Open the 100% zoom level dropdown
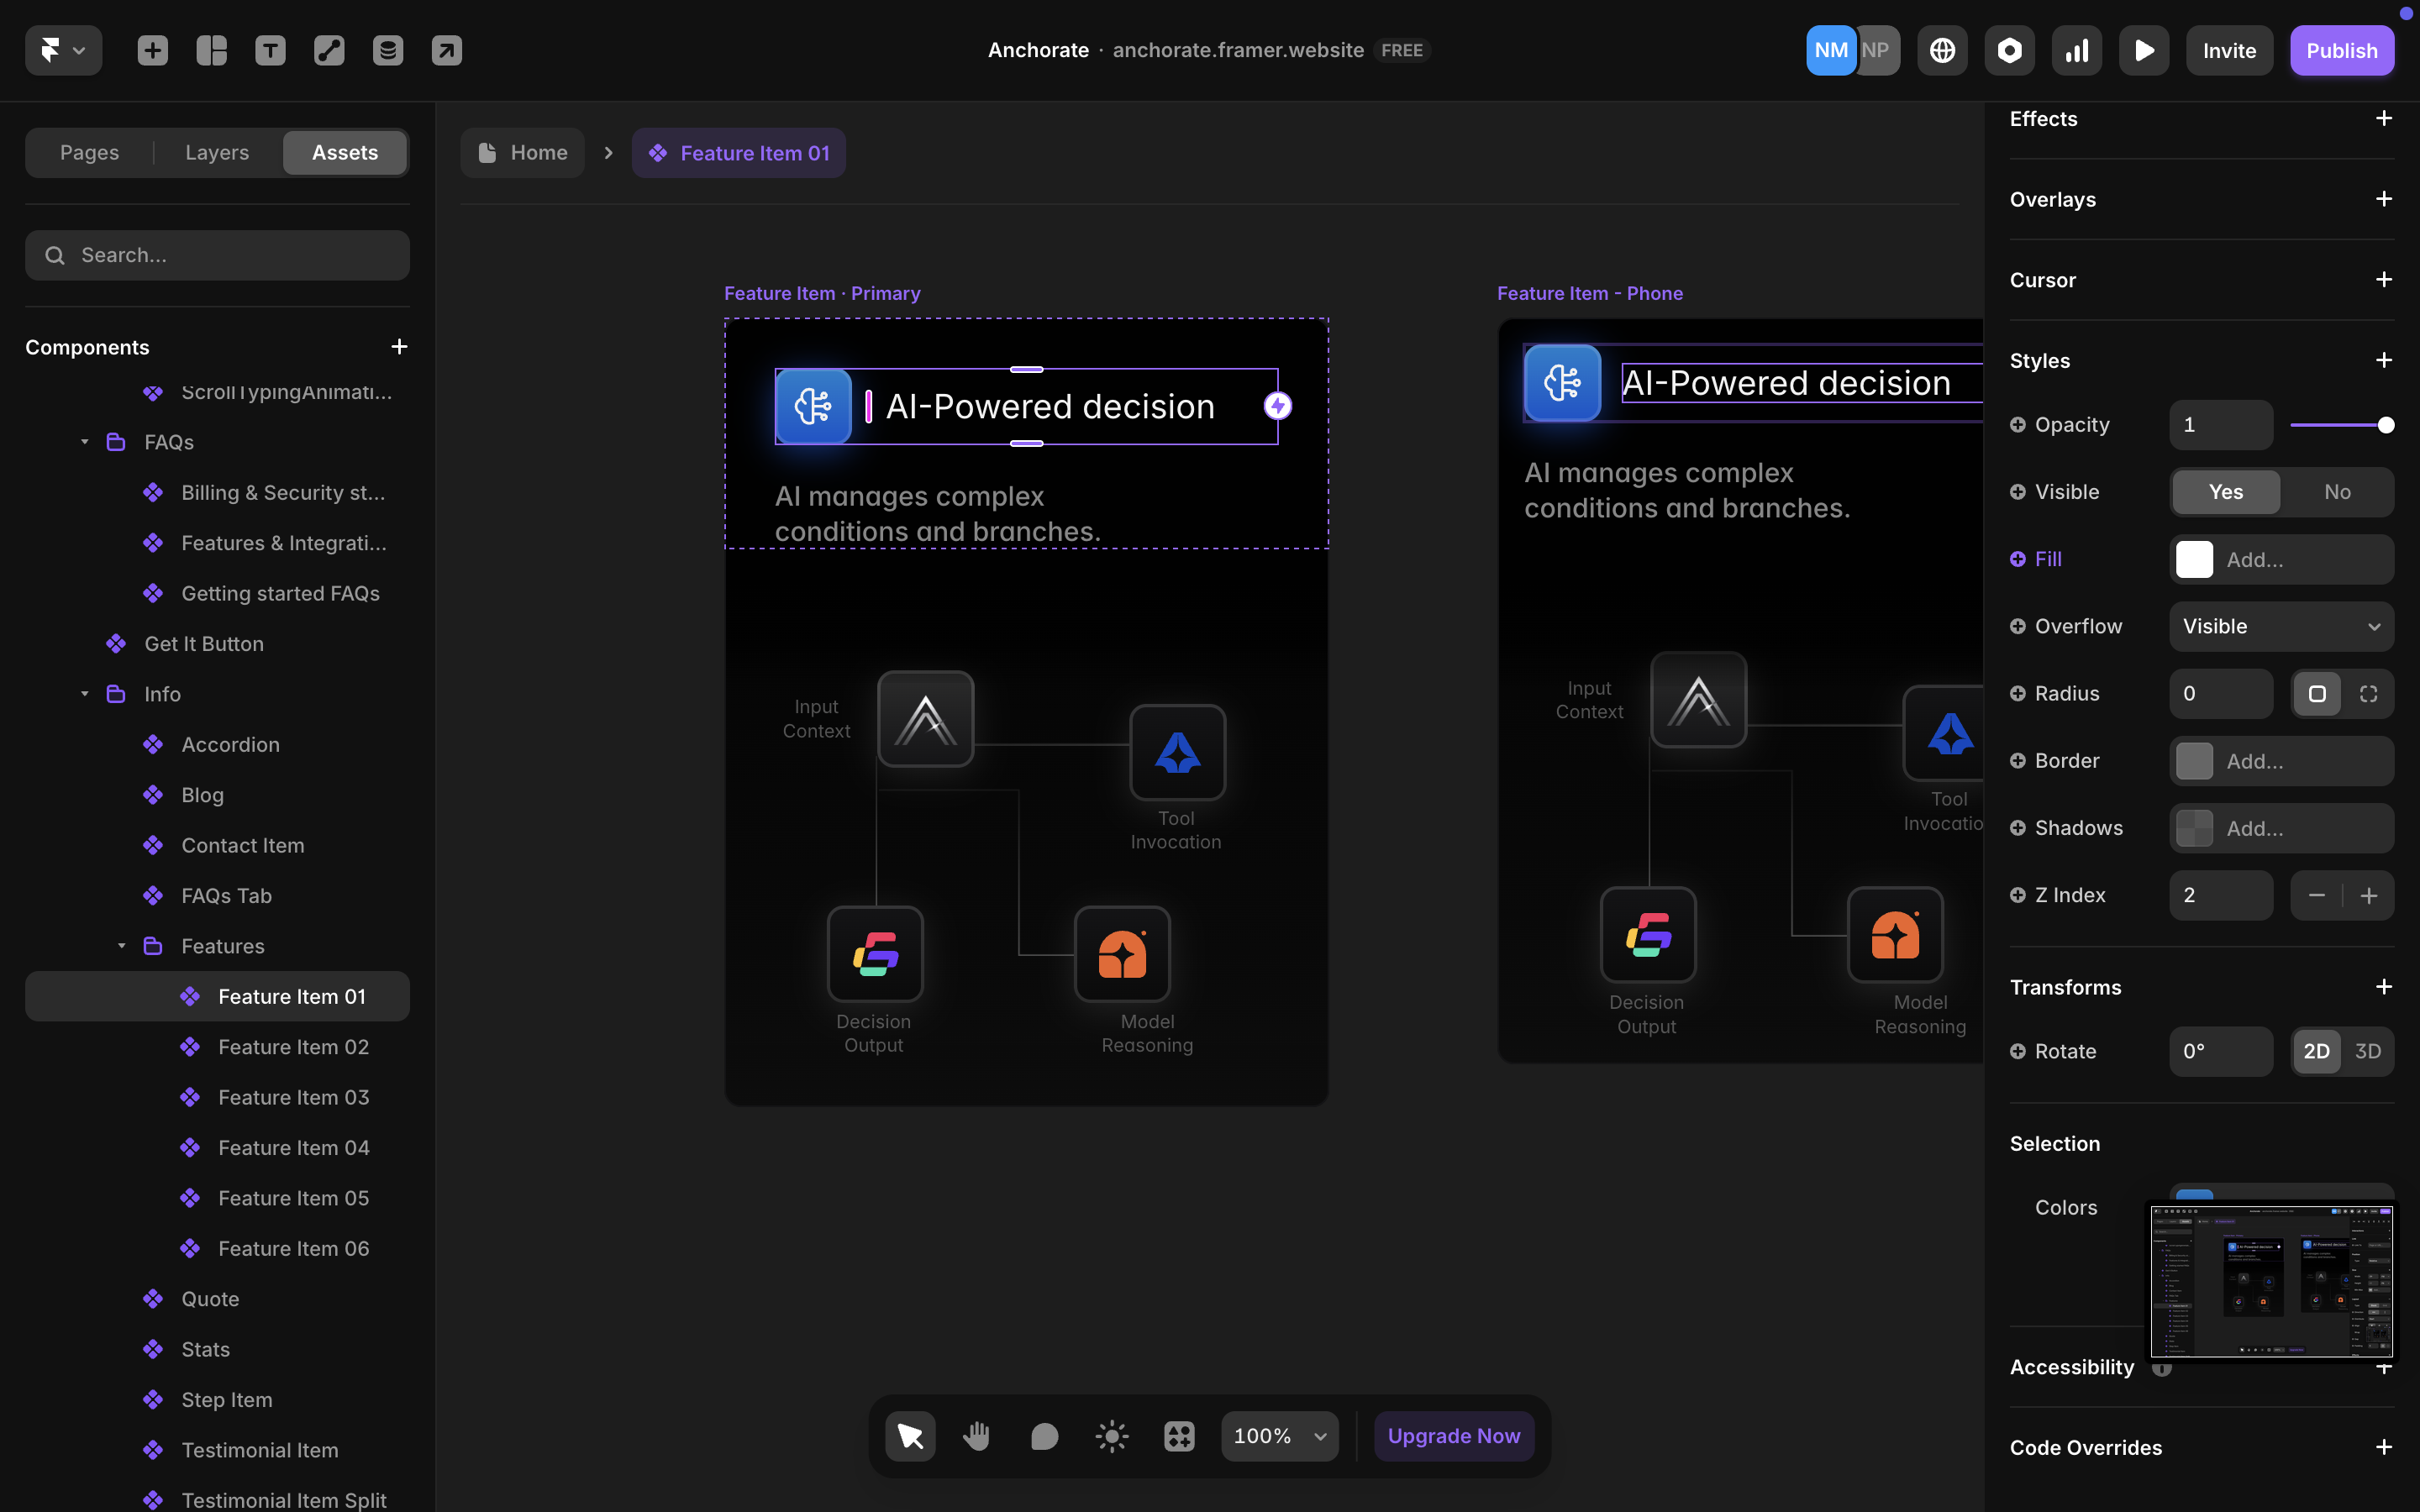The width and height of the screenshot is (2420, 1512). pyautogui.click(x=1279, y=1436)
